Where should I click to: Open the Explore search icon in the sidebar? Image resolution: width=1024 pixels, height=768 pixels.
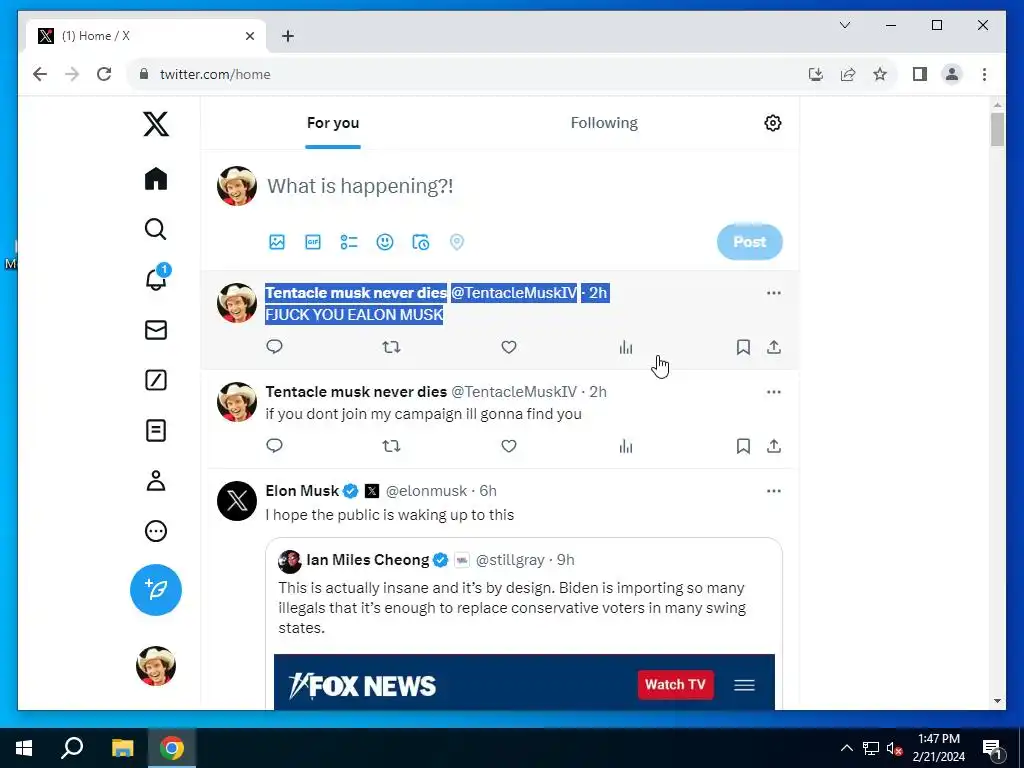155,229
